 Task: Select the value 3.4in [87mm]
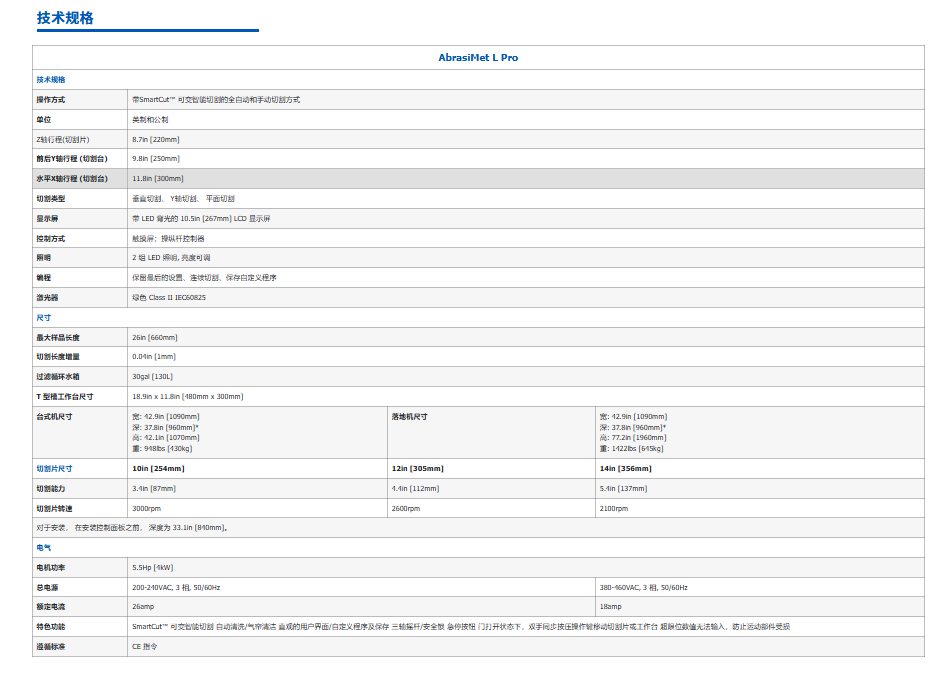point(154,489)
